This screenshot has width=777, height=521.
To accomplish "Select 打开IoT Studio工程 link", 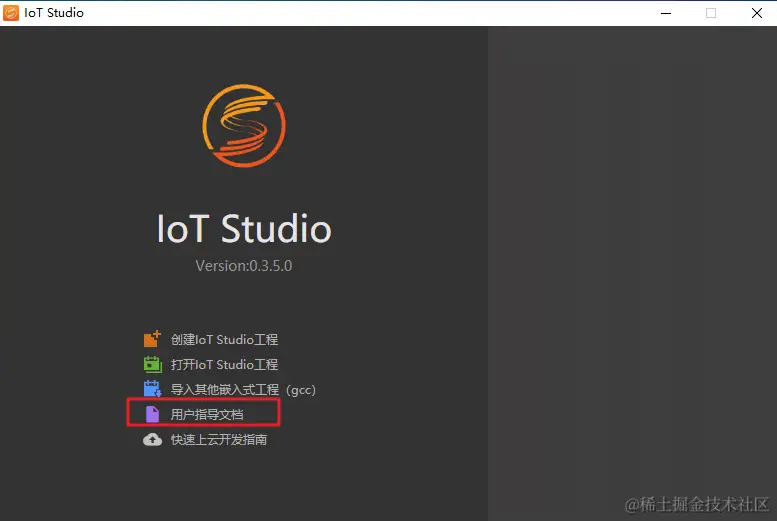I will [224, 364].
